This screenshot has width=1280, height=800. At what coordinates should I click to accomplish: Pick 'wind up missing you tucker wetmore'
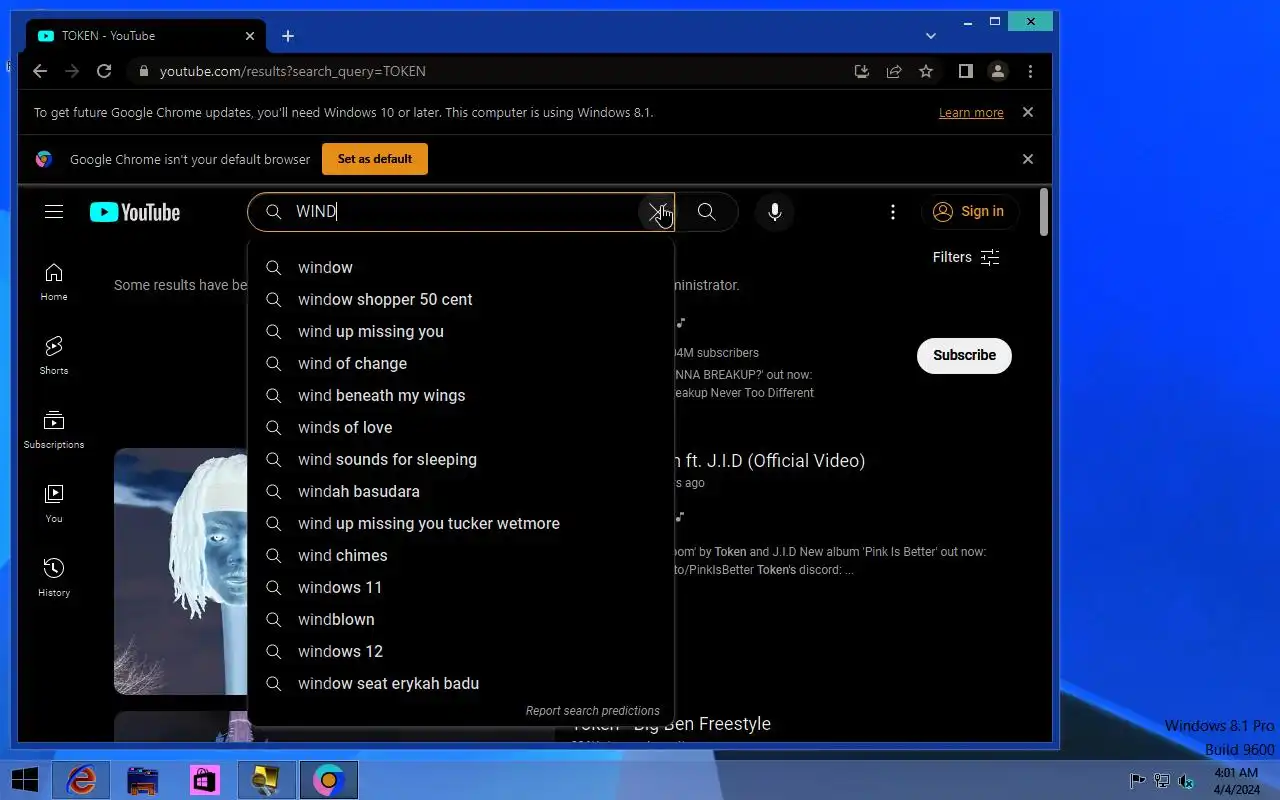(x=461, y=523)
